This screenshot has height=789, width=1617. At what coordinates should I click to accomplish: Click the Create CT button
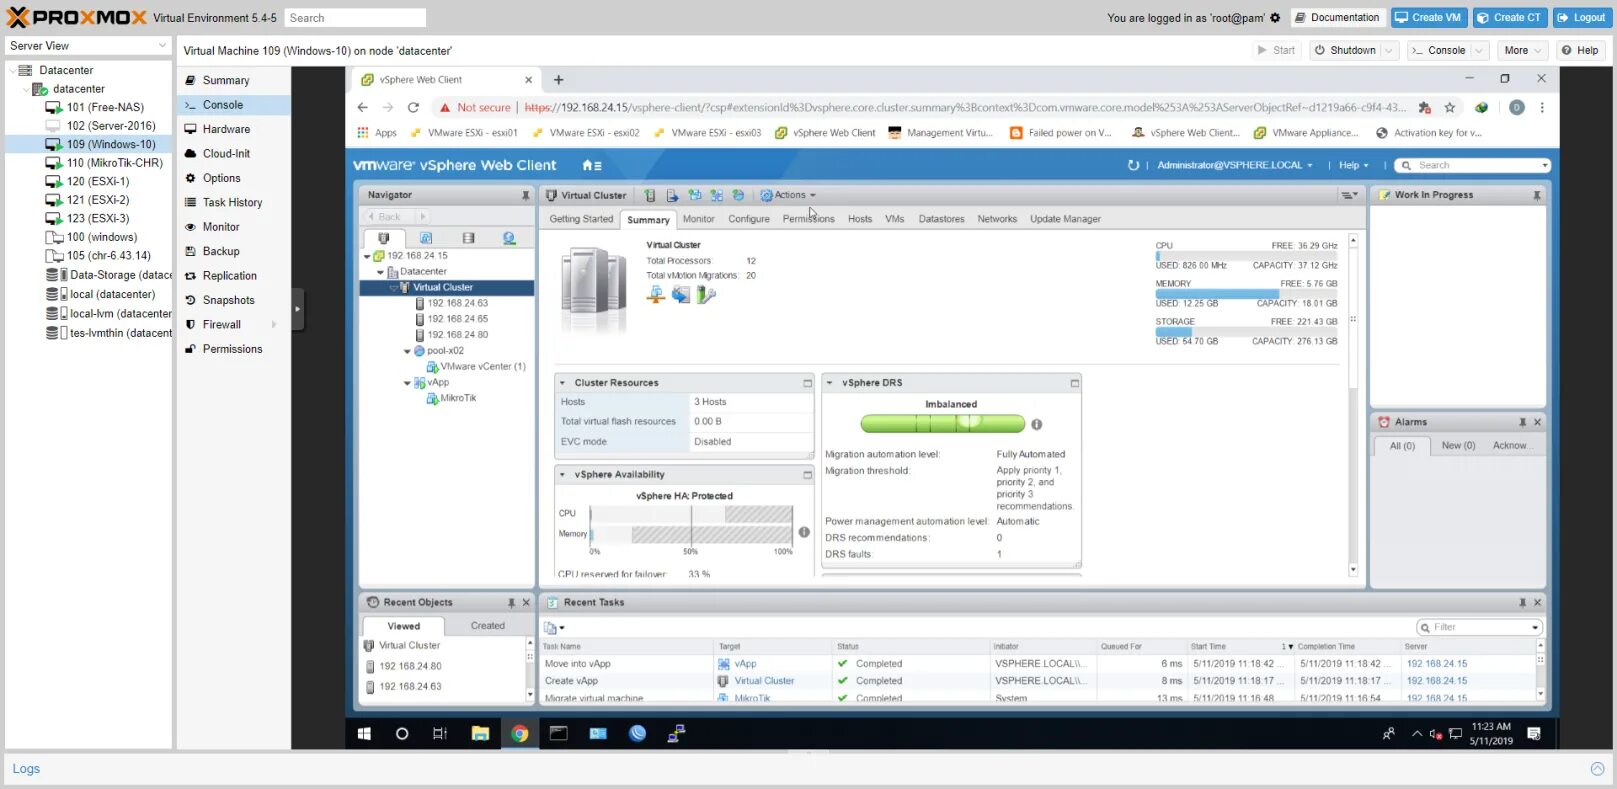click(1509, 17)
